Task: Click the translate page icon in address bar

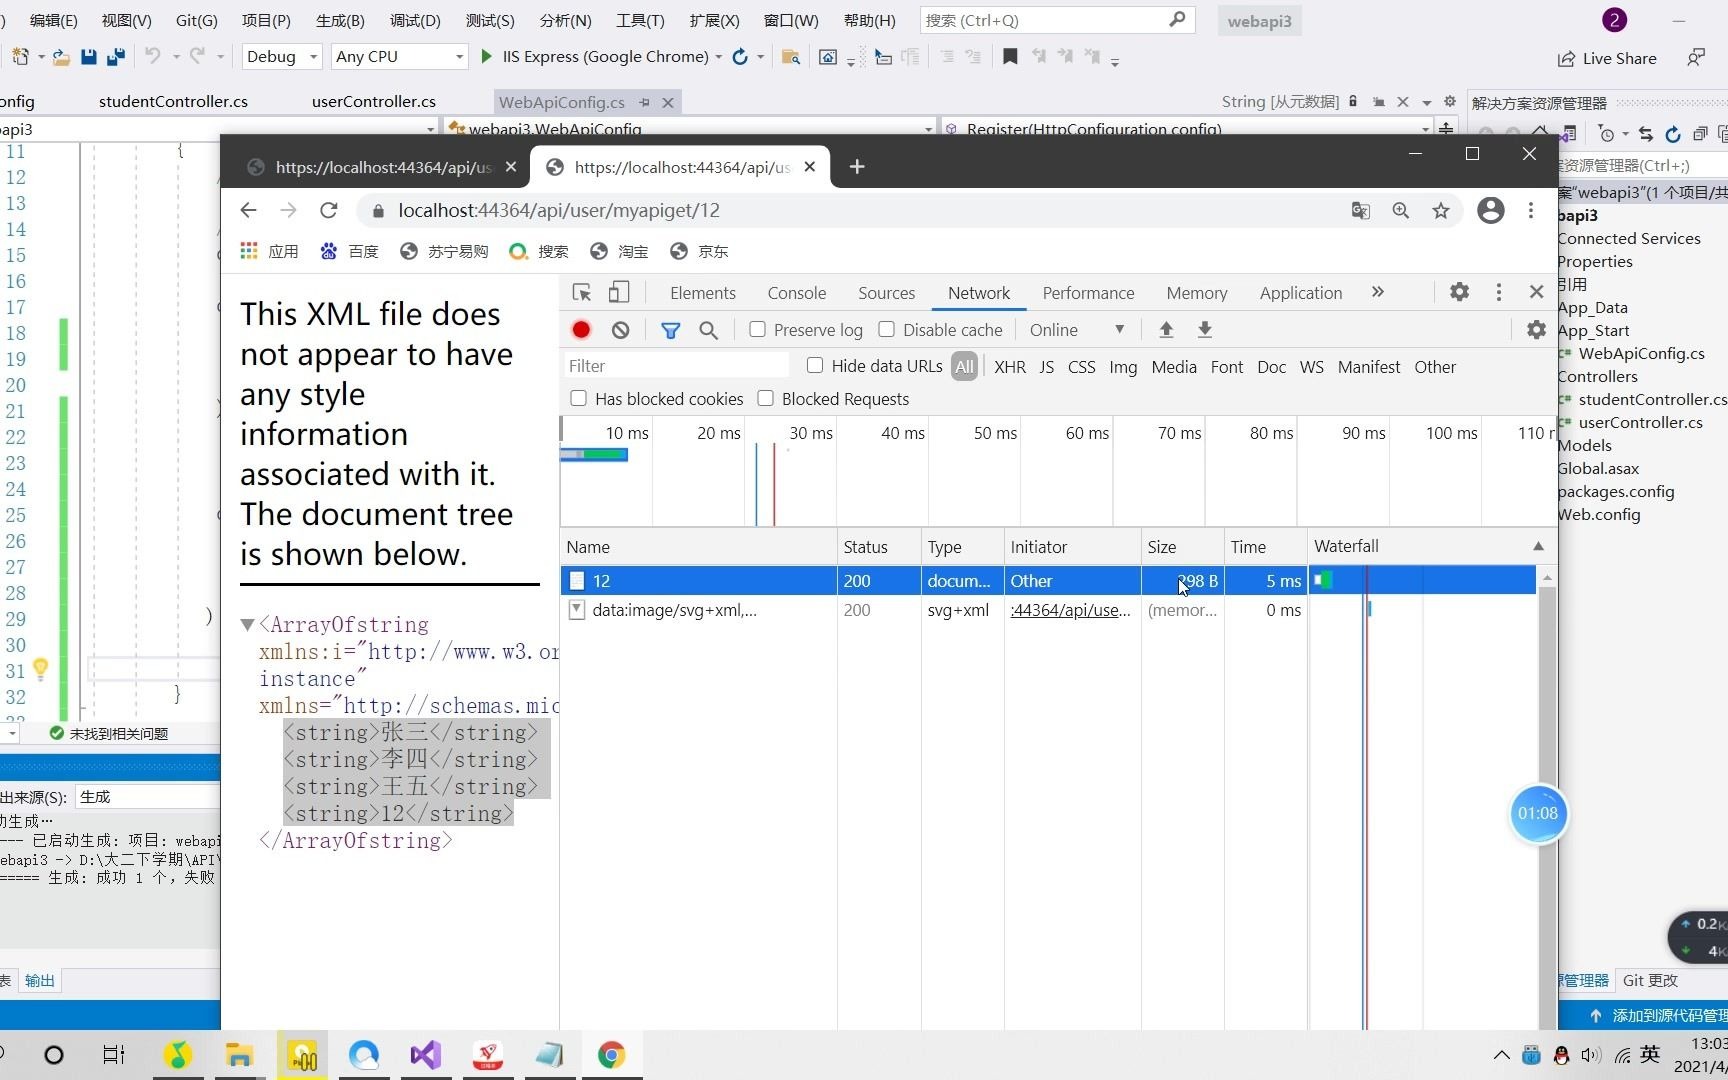Action: tap(1360, 211)
